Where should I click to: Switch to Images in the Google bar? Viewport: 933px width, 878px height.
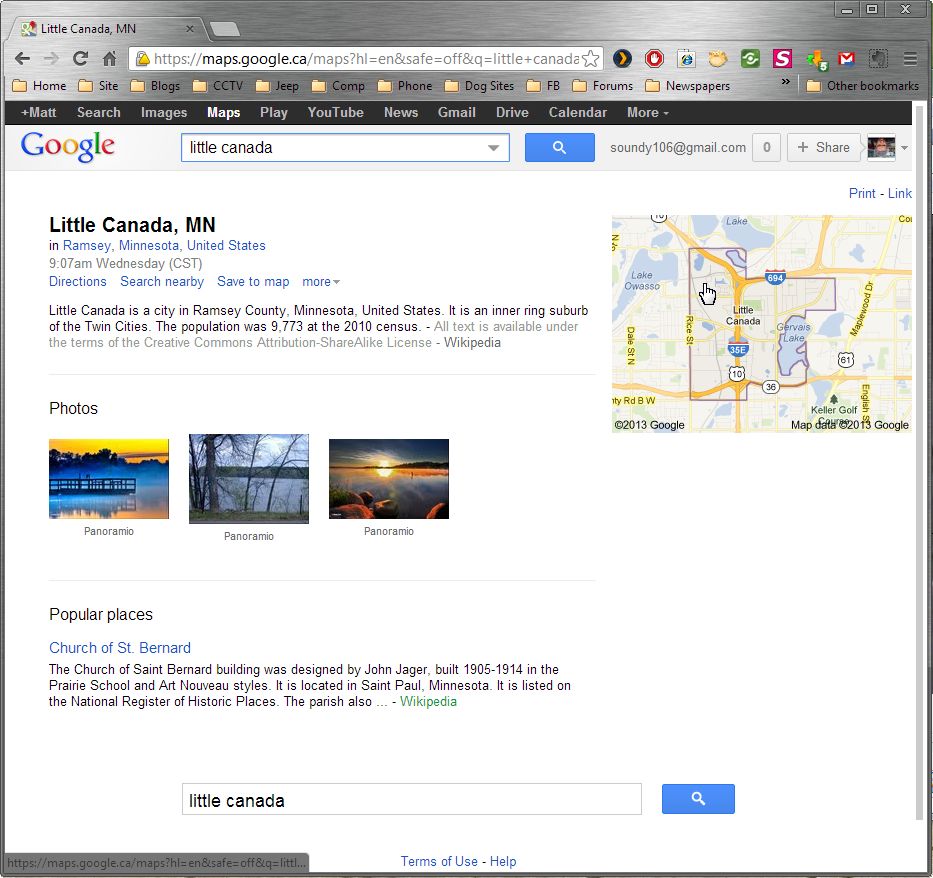tap(164, 112)
